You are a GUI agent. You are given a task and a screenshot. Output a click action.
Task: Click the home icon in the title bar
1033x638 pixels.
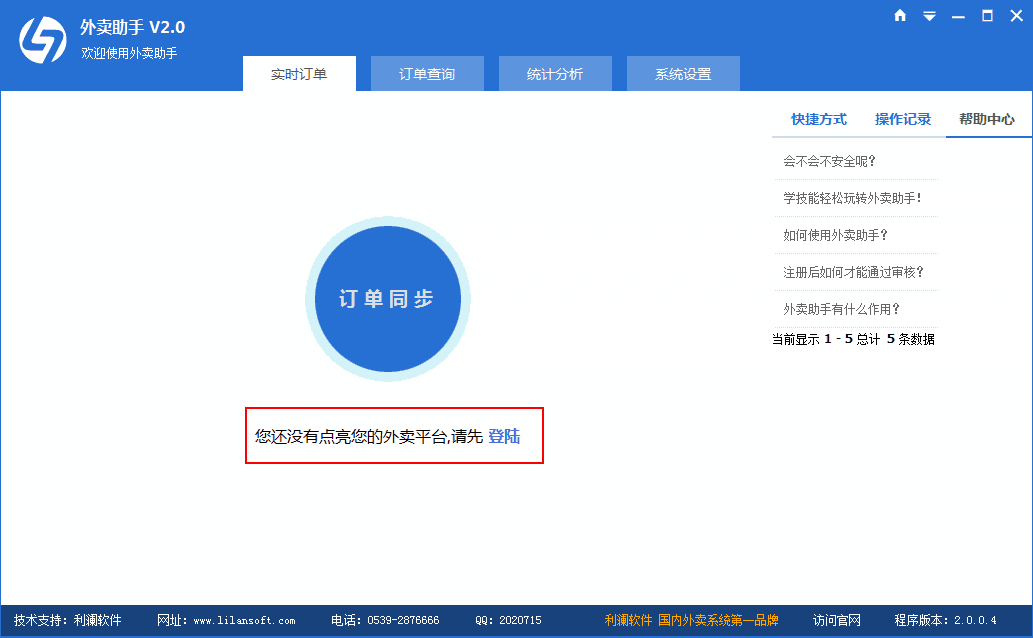(x=899, y=15)
